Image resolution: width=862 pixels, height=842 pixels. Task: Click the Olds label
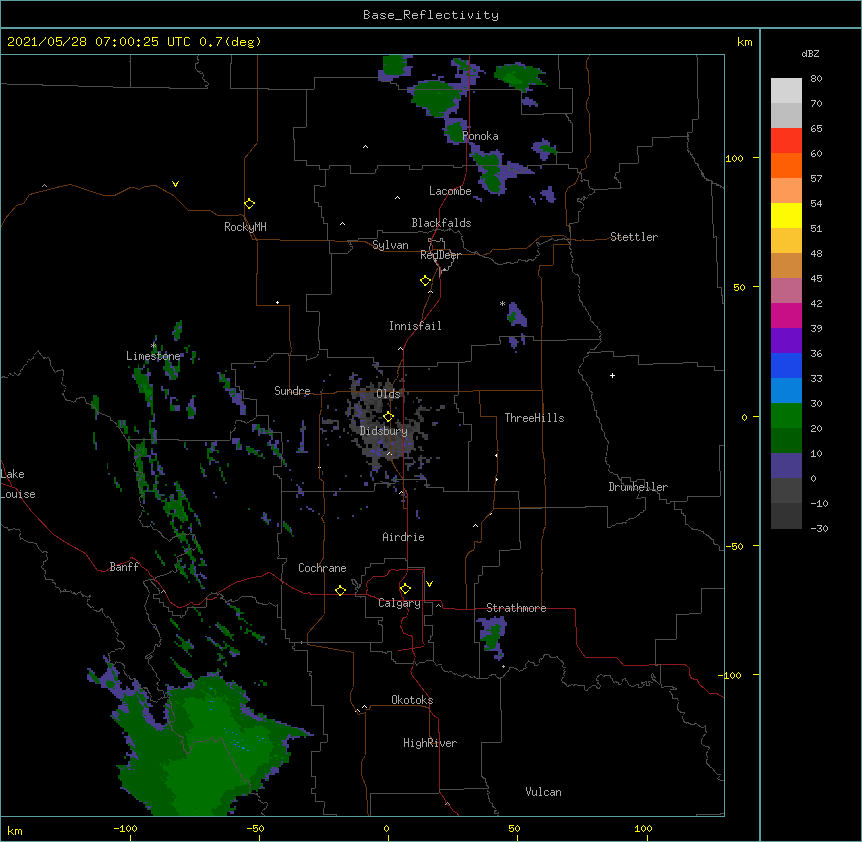click(x=388, y=394)
